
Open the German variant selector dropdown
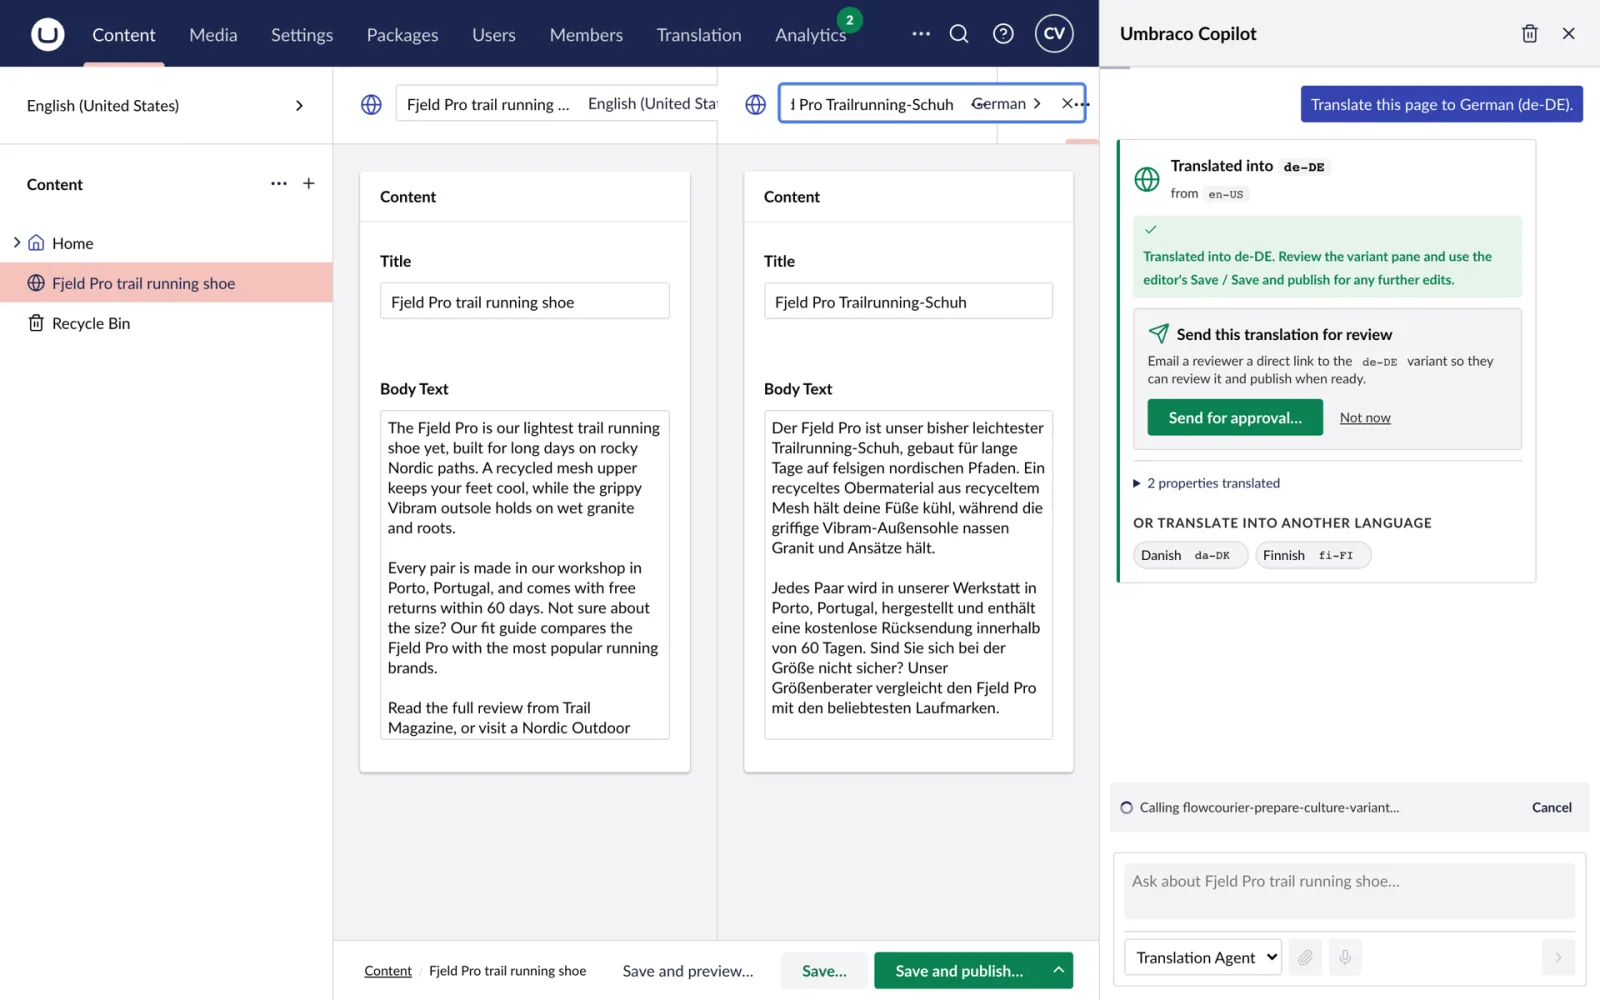pyautogui.click(x=1007, y=104)
